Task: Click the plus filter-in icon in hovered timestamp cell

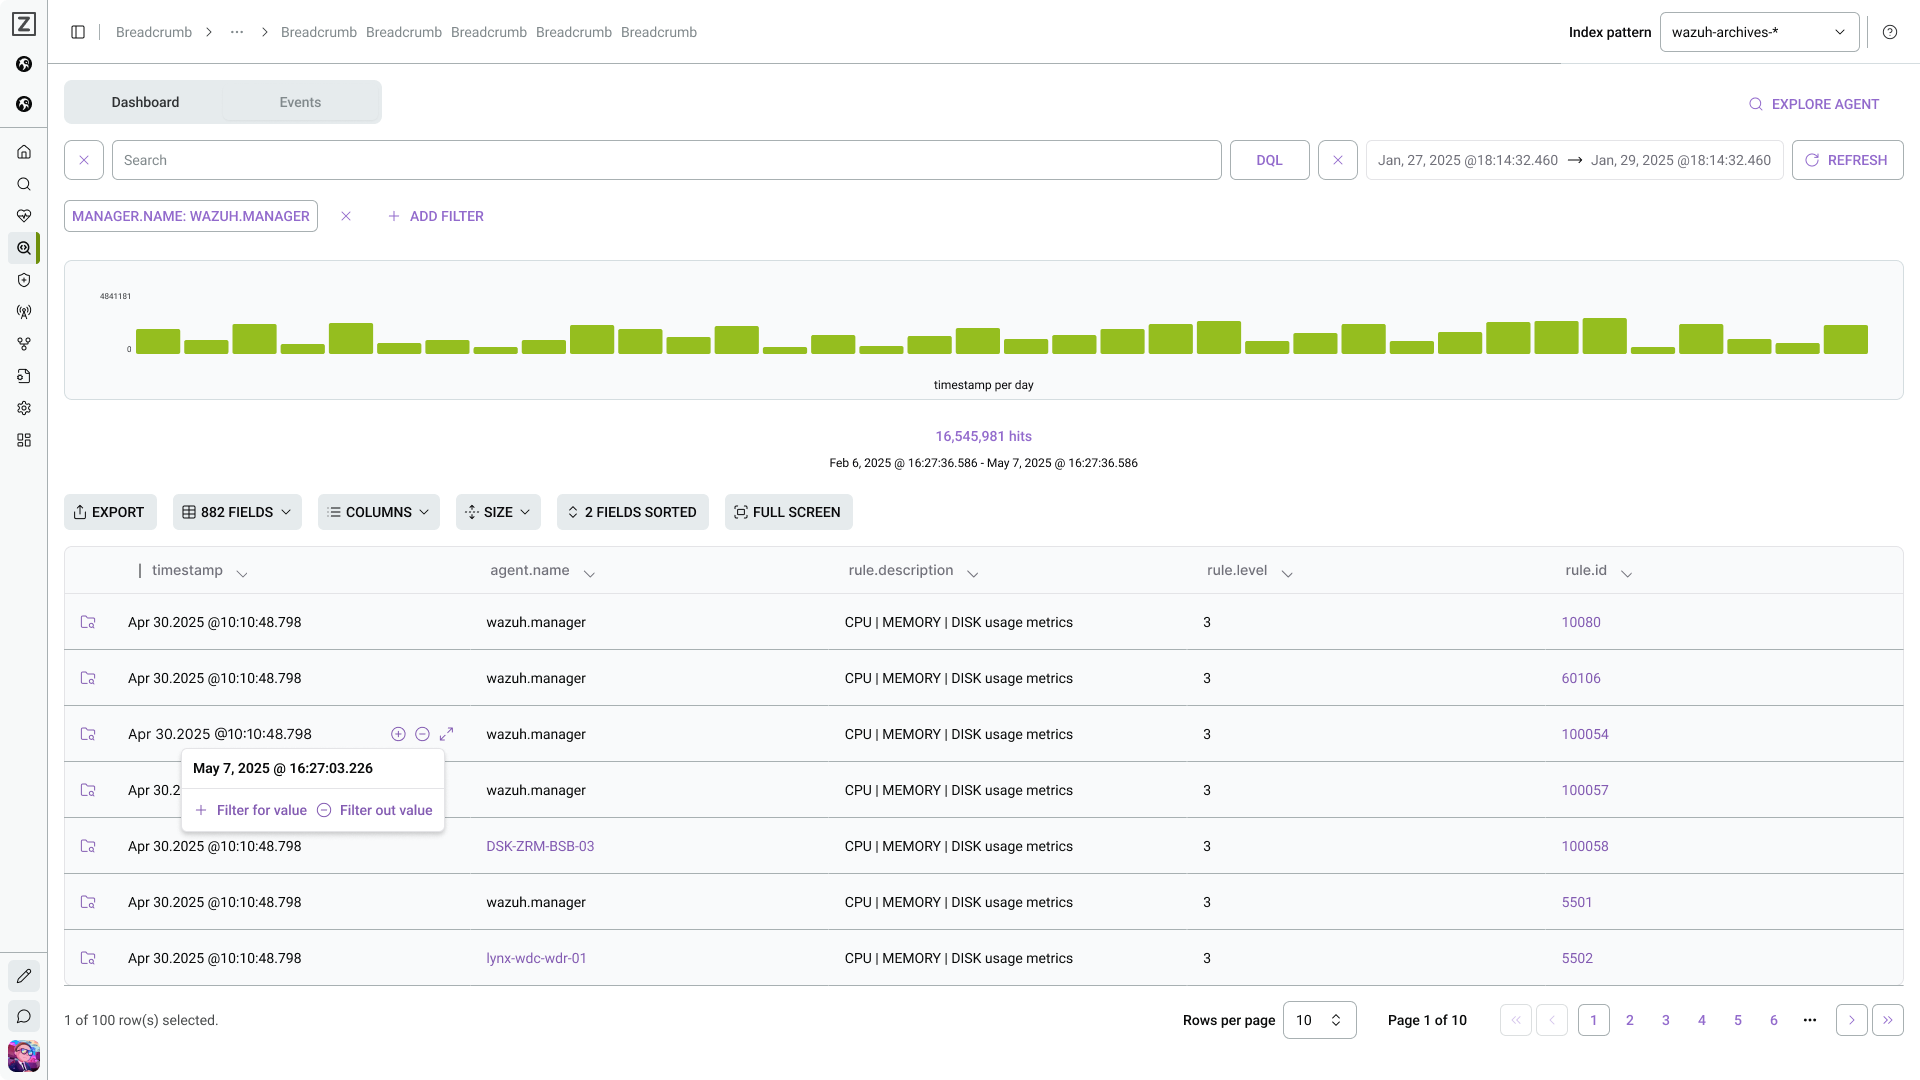Action: coord(398,734)
